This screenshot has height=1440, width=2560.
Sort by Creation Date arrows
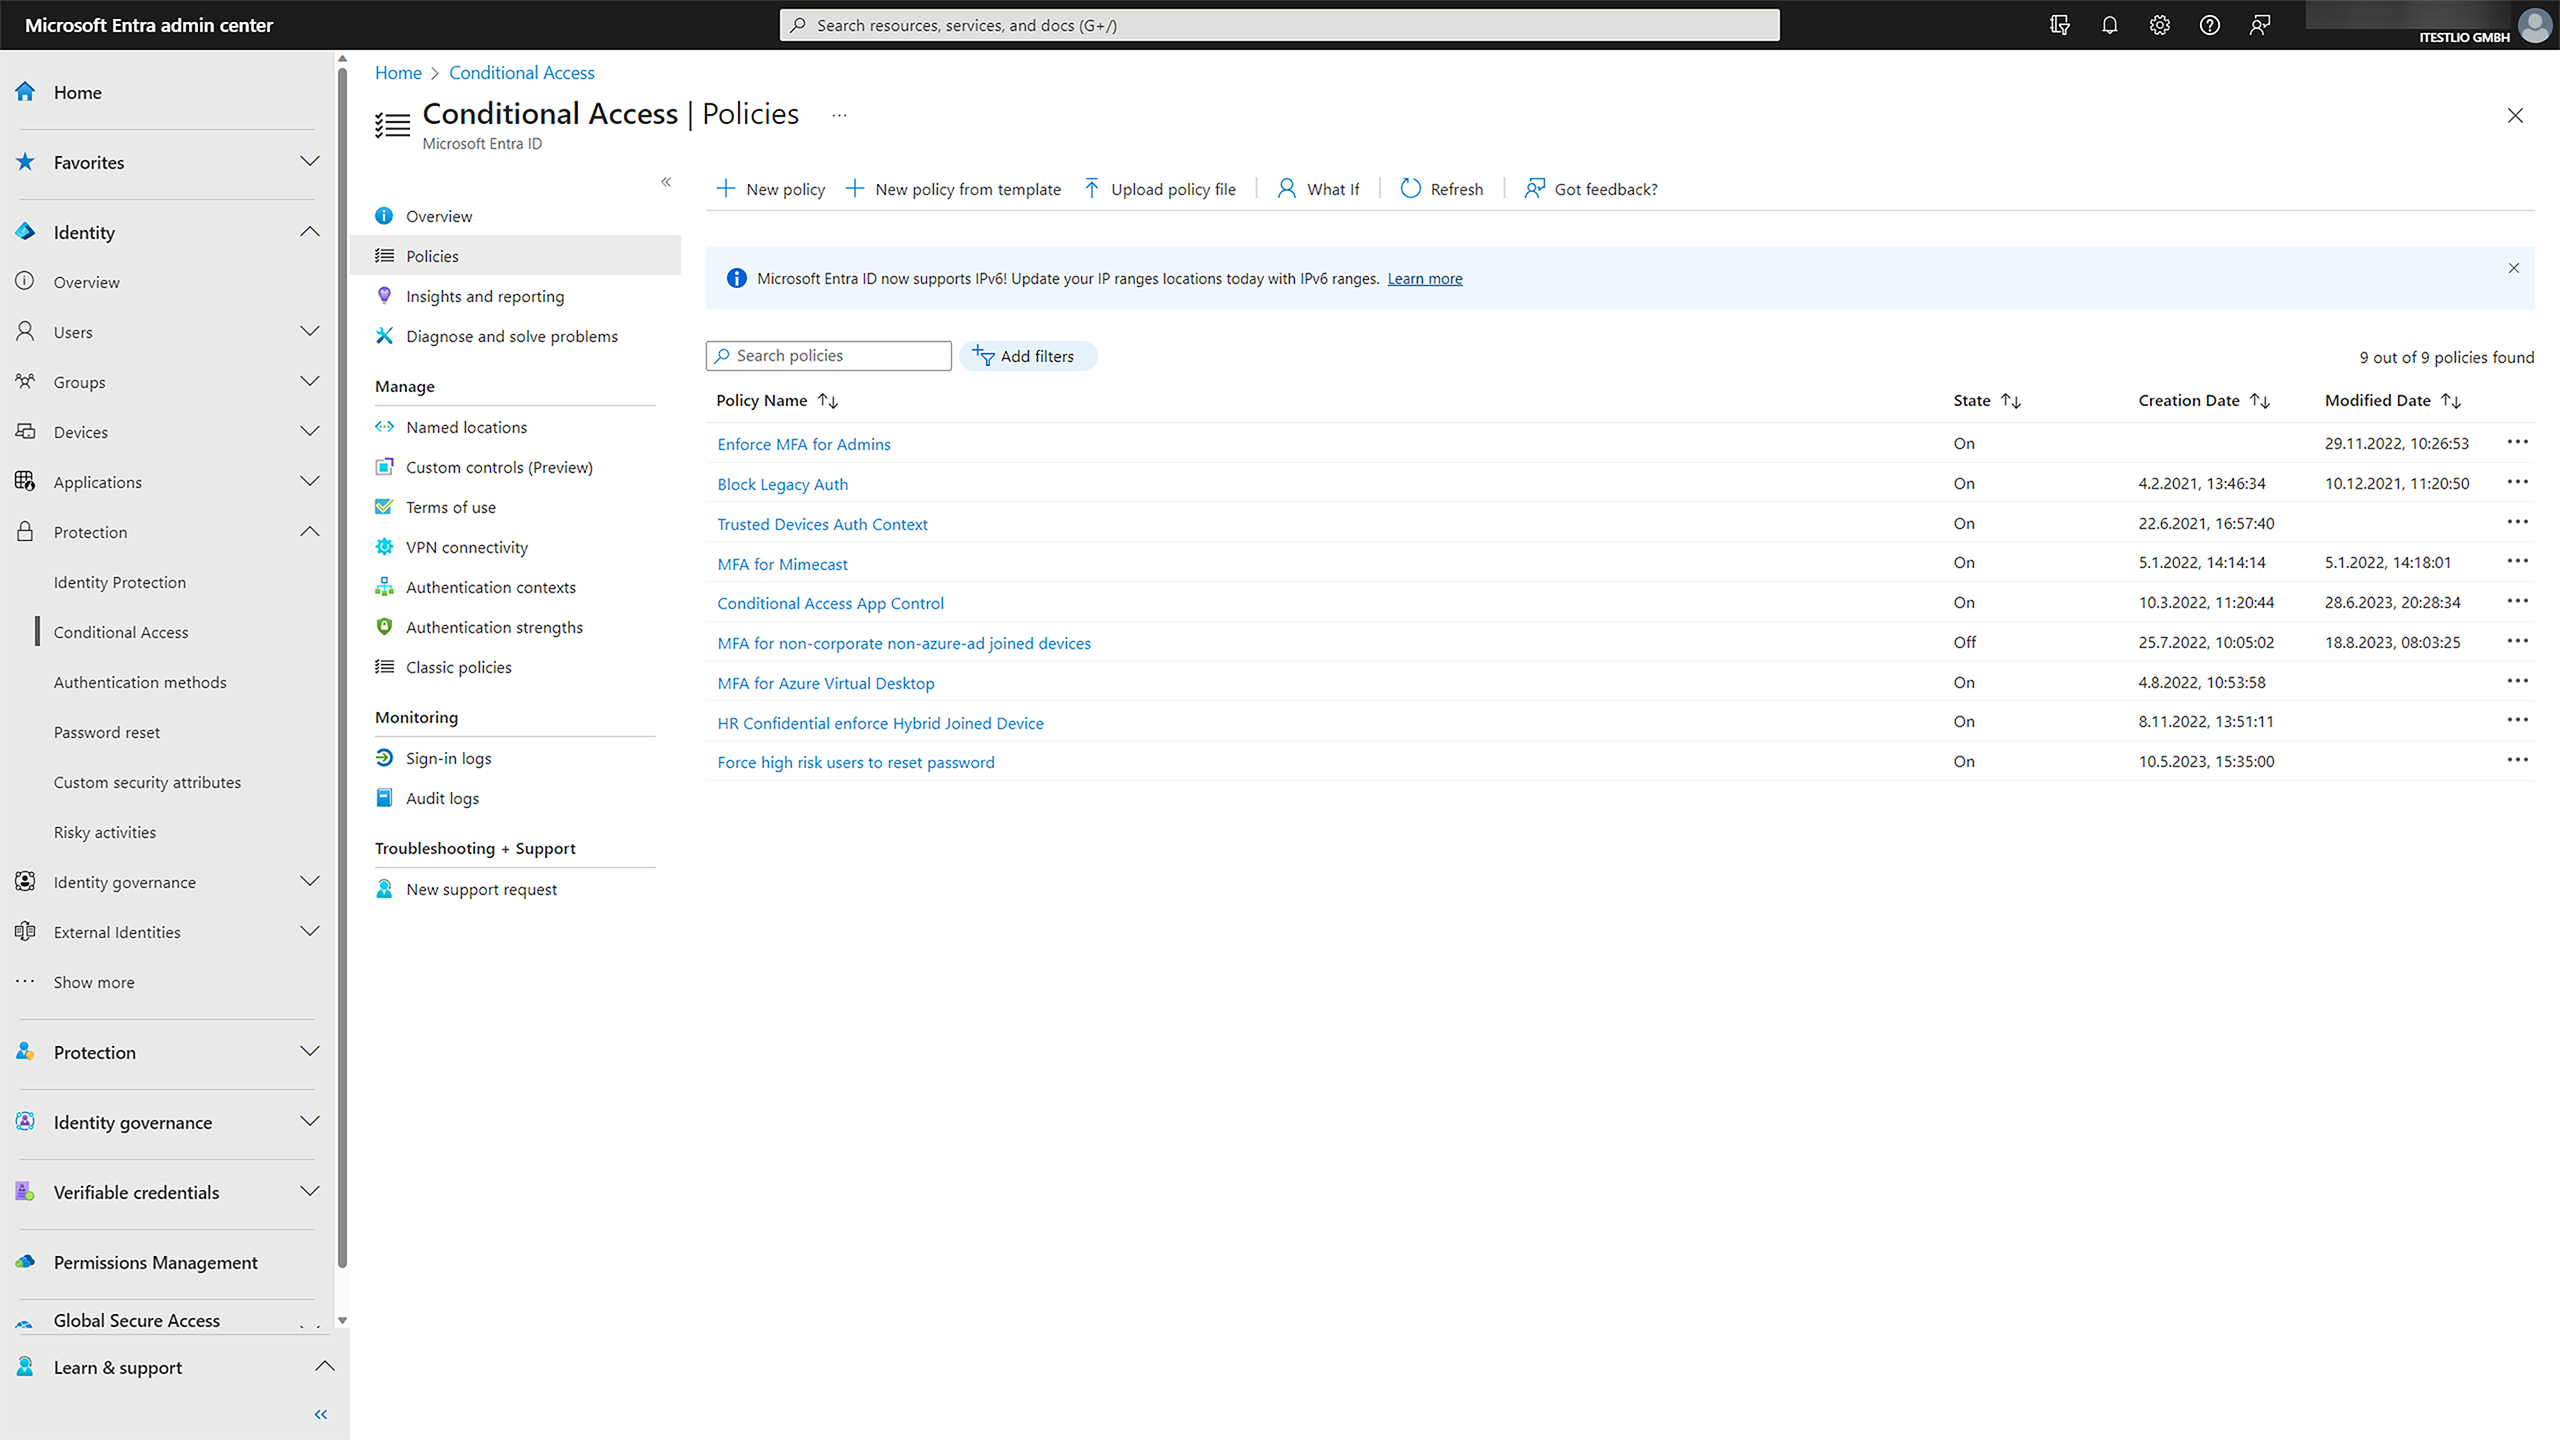coord(2260,401)
